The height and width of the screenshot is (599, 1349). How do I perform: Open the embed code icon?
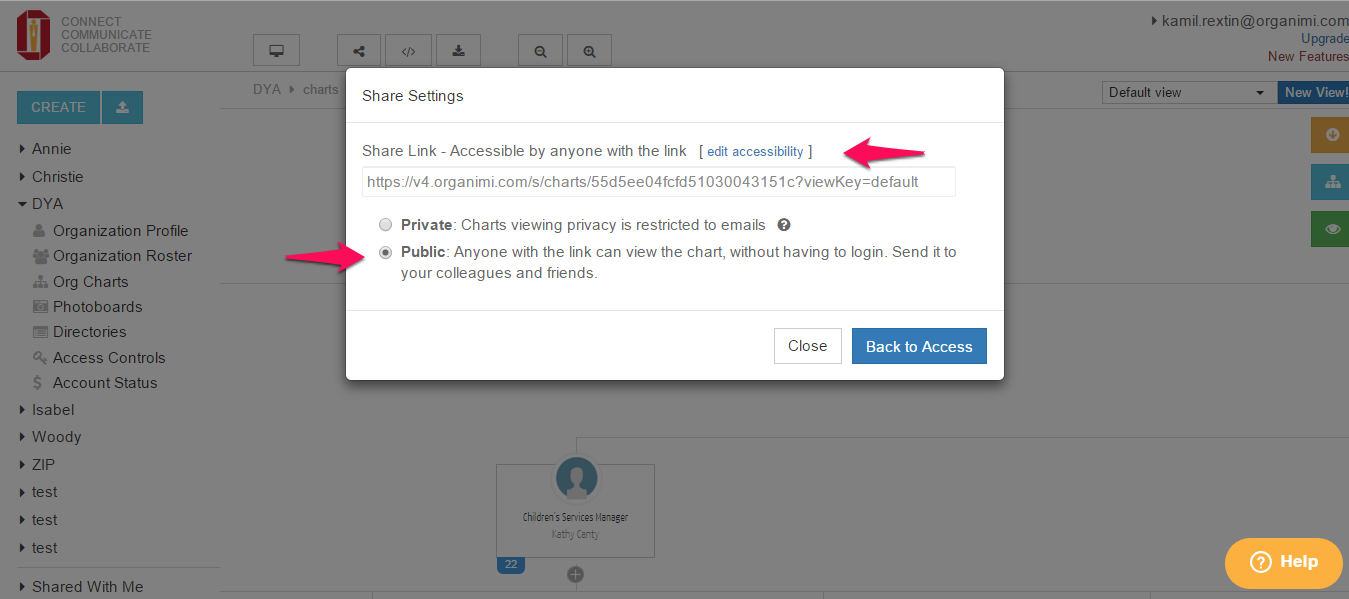[408, 51]
